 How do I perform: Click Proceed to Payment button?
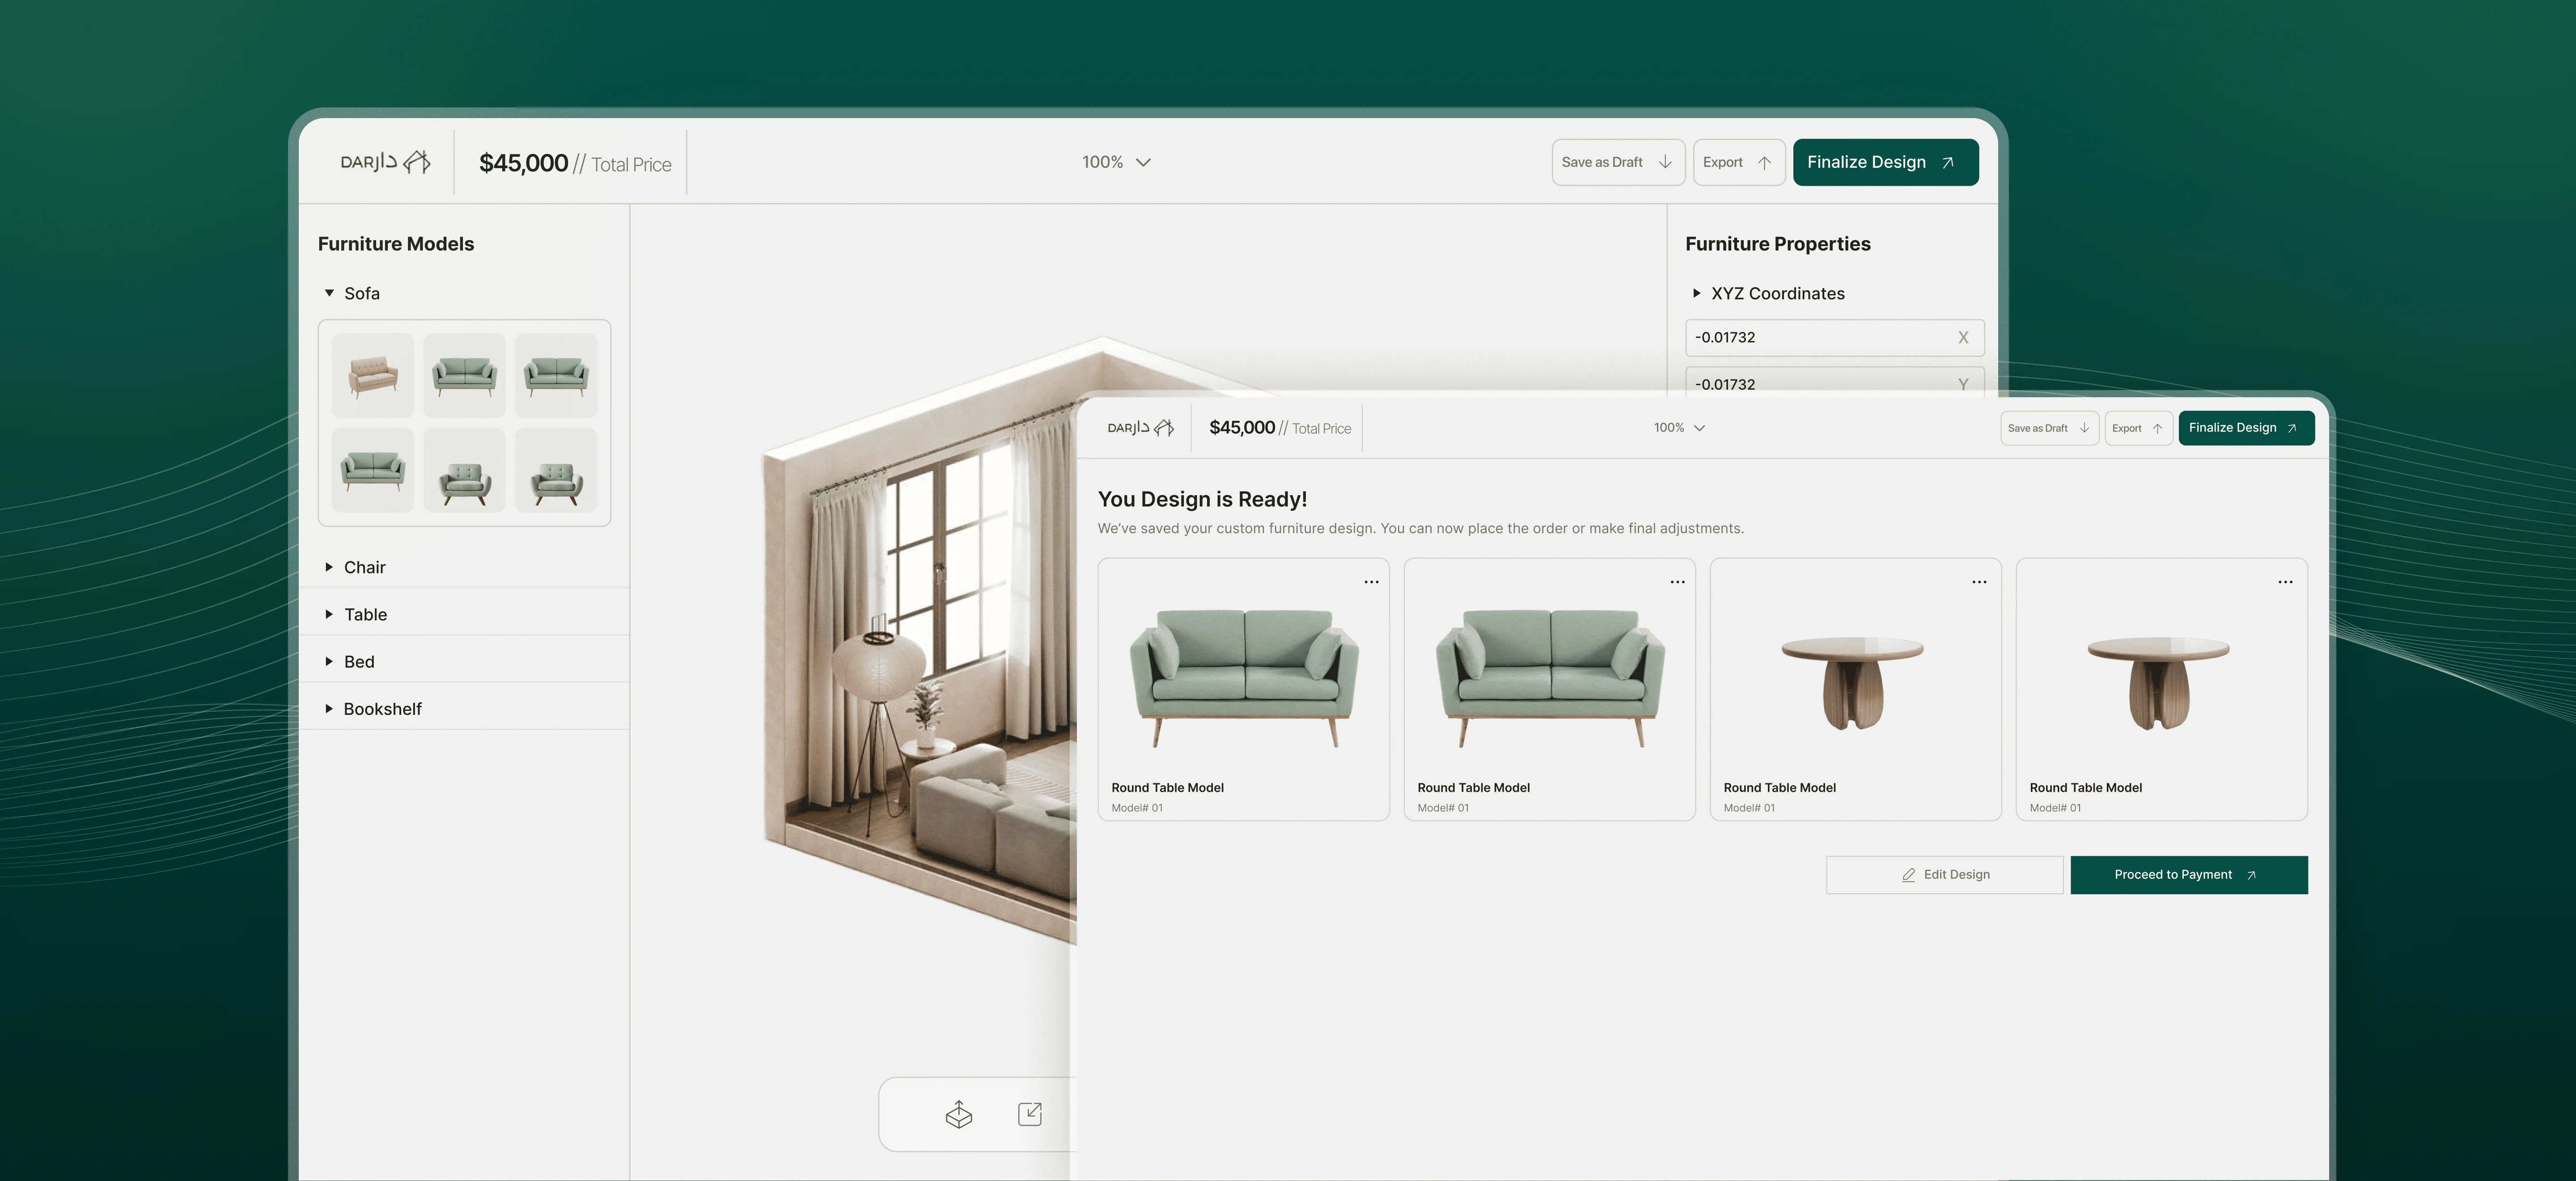point(2189,875)
